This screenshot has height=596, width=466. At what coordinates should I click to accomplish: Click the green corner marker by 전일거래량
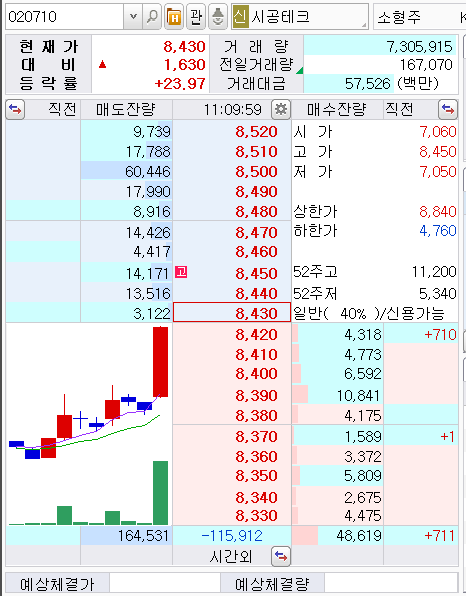(300, 70)
